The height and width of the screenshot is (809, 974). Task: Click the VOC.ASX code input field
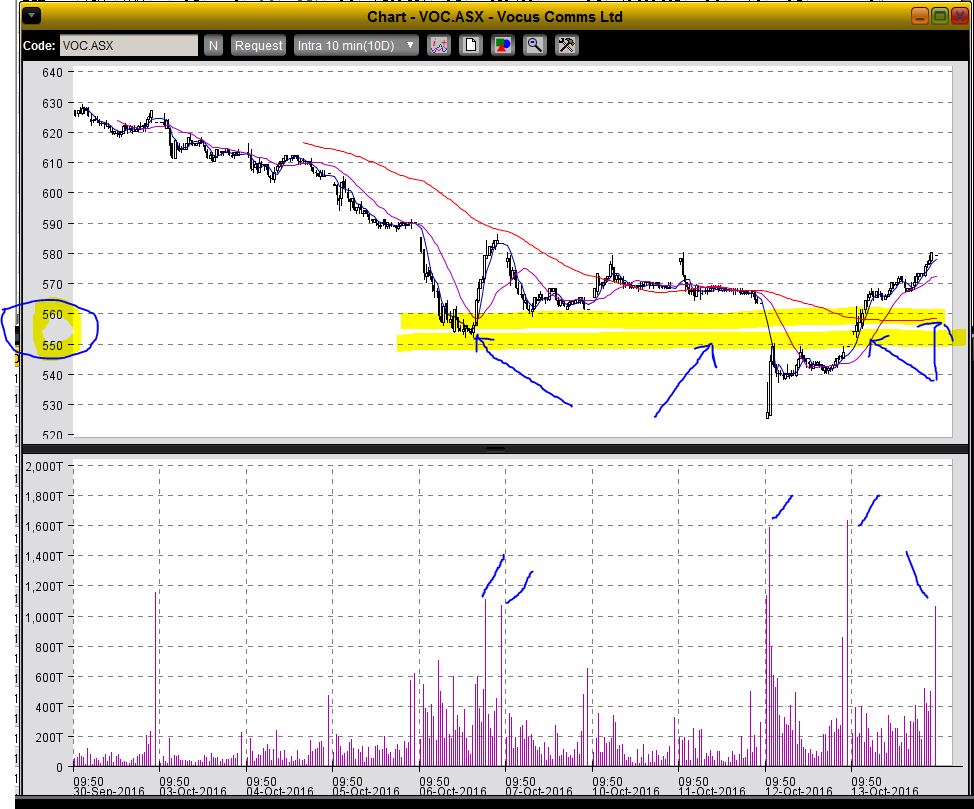[x=129, y=45]
